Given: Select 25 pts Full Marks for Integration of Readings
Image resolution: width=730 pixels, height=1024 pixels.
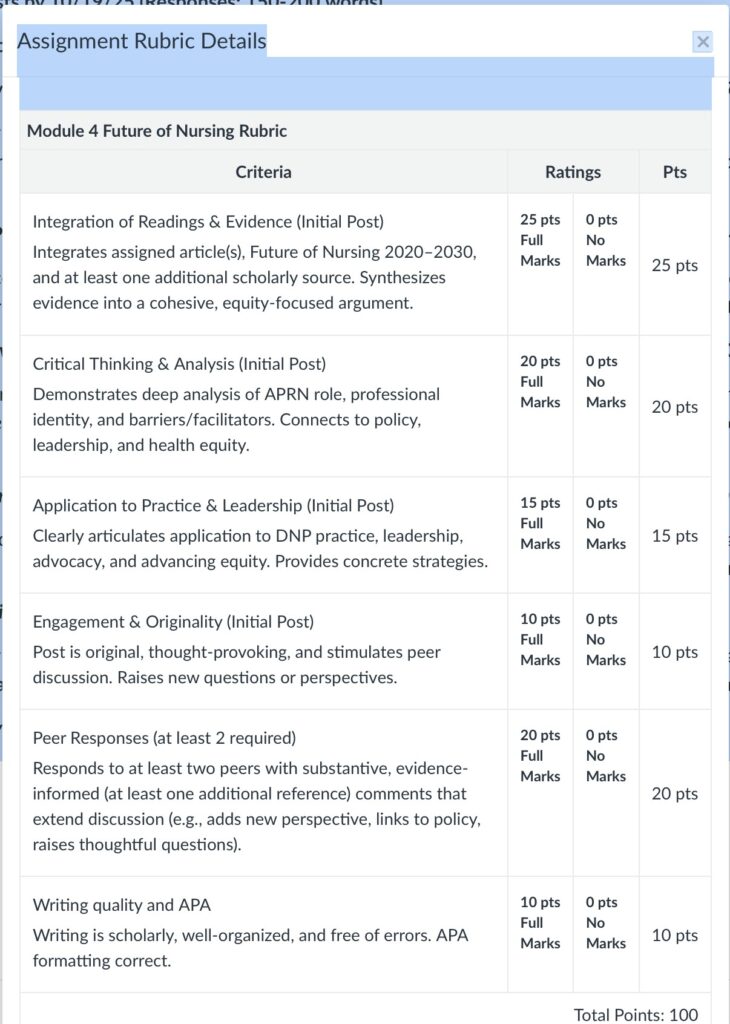Looking at the screenshot, I should point(540,240).
